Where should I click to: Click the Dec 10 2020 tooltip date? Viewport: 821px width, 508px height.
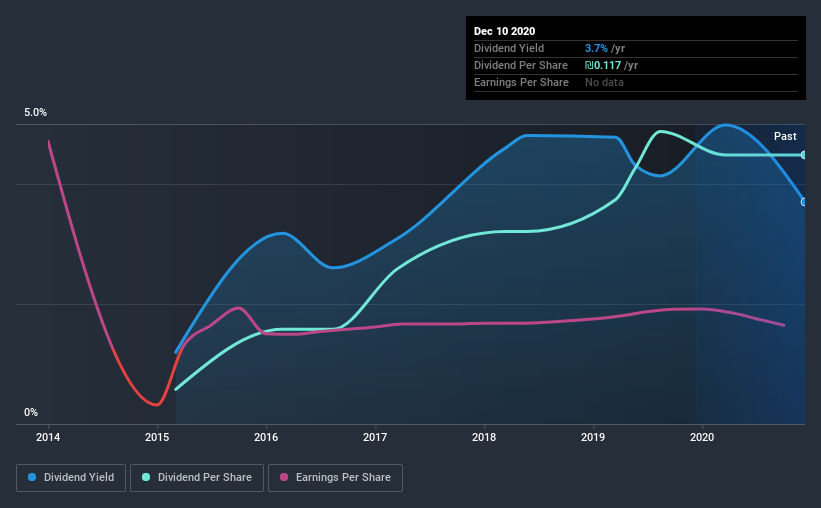pos(504,31)
